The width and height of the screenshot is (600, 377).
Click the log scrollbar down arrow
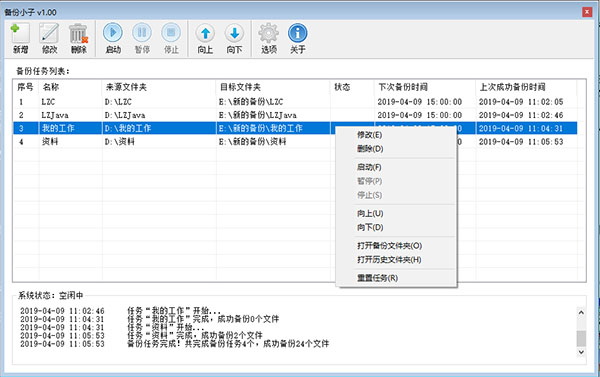tap(581, 352)
